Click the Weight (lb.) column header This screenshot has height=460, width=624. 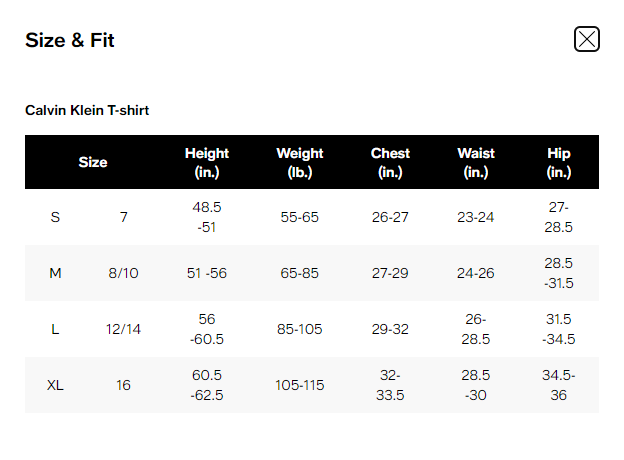coord(300,162)
